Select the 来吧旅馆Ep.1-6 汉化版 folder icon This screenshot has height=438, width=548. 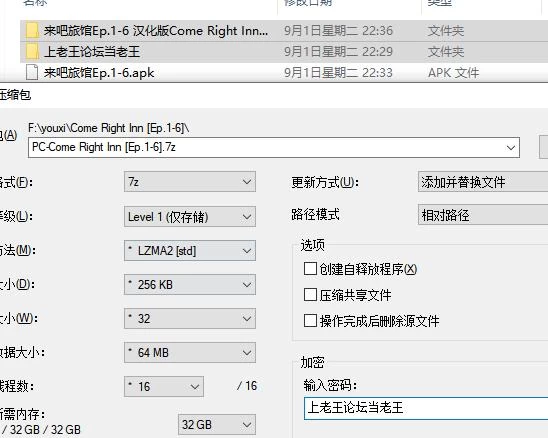pyautogui.click(x=32, y=31)
